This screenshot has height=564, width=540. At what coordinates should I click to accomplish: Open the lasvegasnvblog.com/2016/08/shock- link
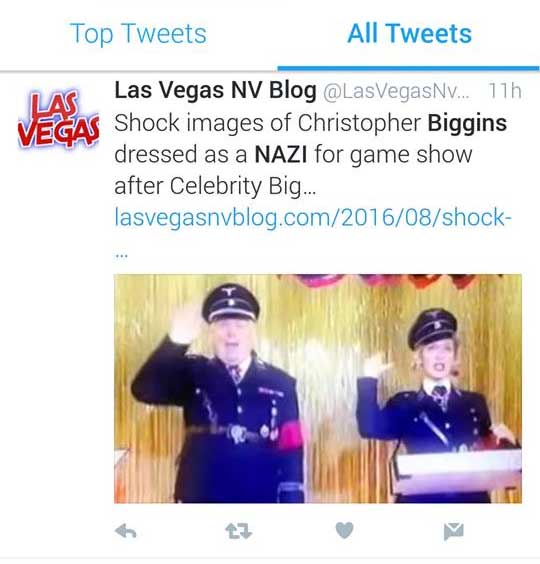(x=313, y=217)
